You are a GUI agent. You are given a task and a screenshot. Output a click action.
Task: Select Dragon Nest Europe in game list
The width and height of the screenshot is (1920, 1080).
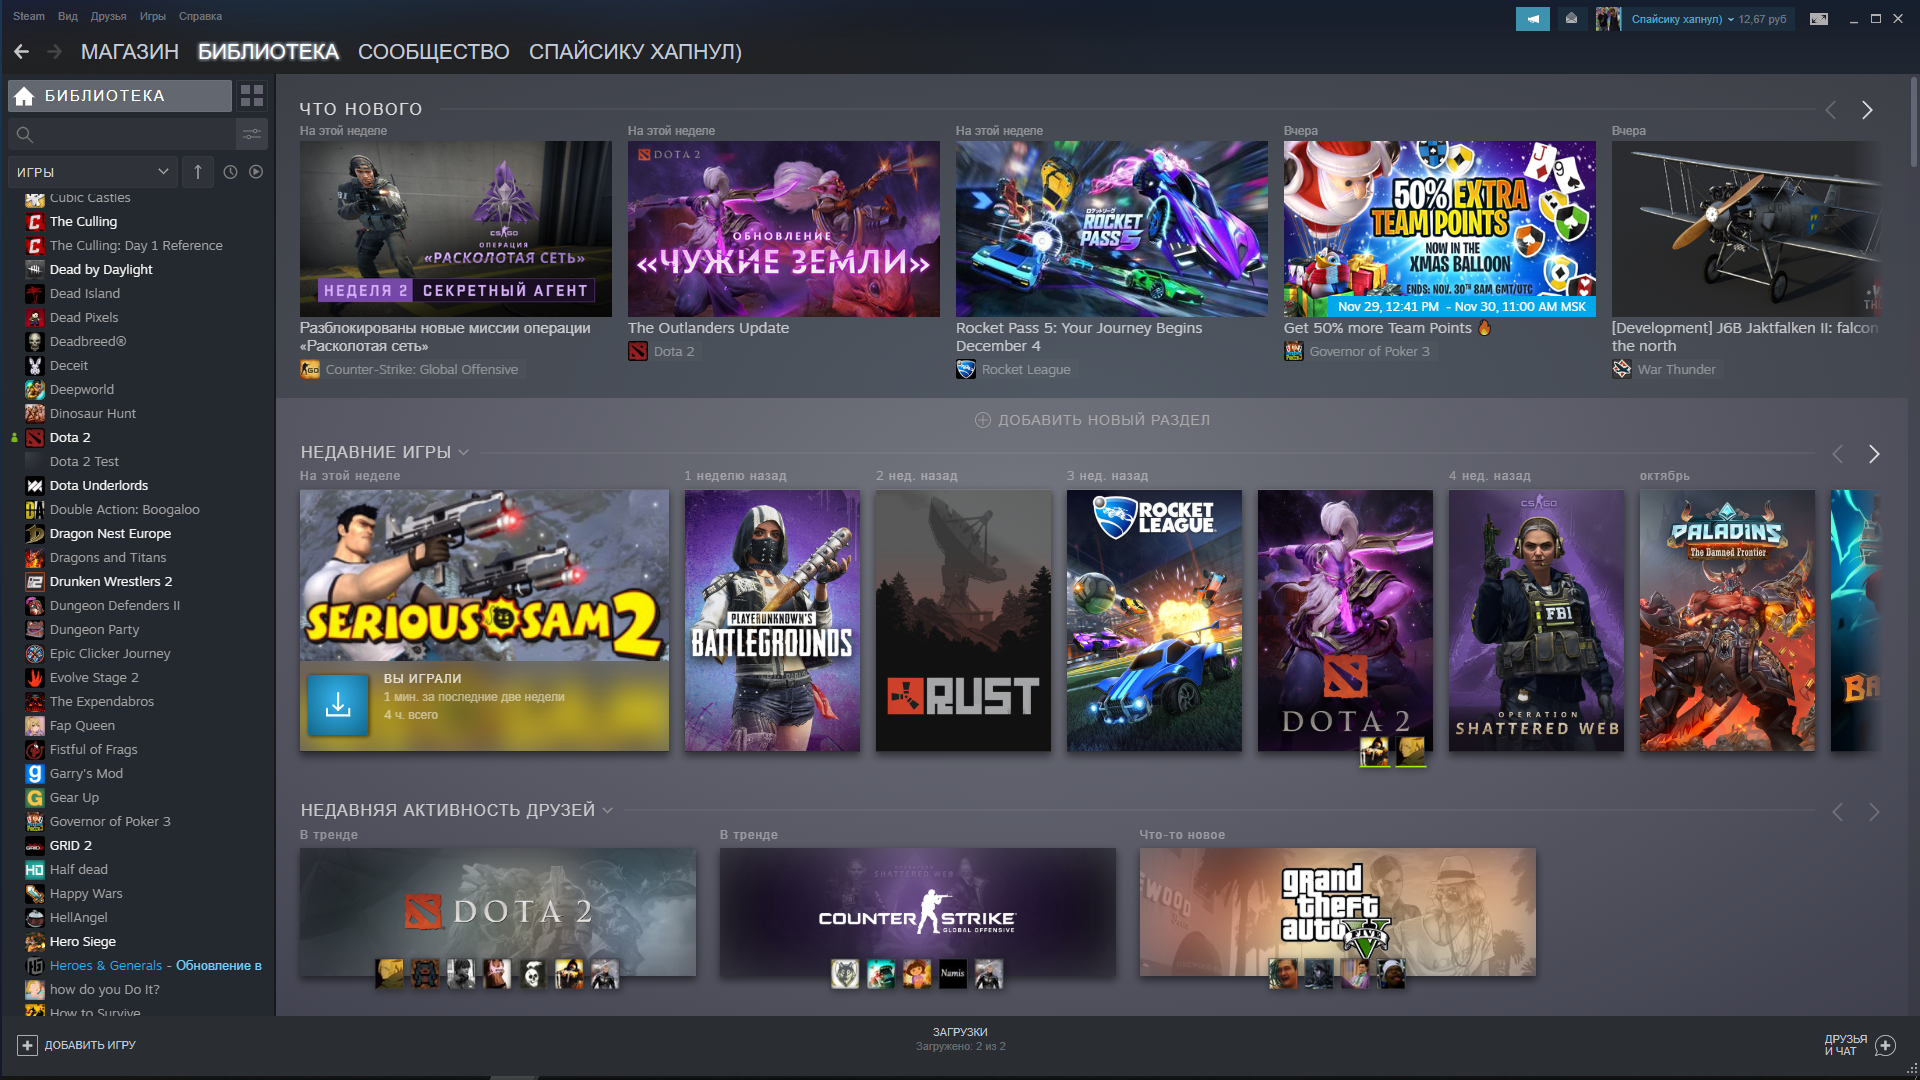(110, 533)
